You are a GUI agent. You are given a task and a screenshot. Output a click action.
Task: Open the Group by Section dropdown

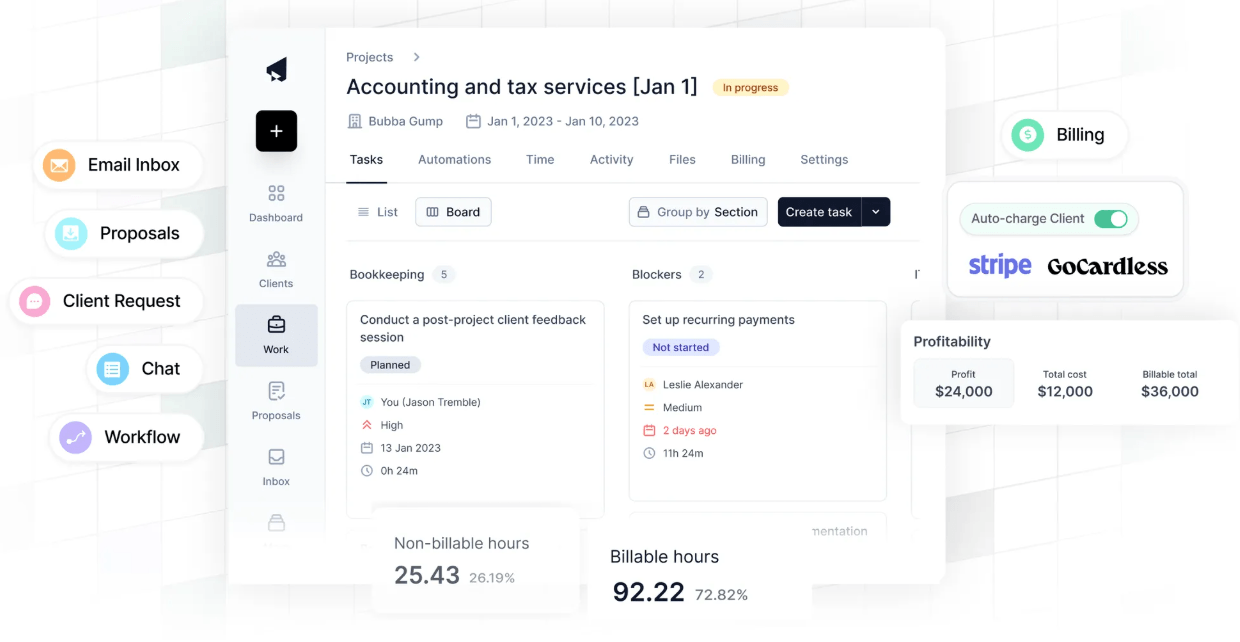(698, 212)
